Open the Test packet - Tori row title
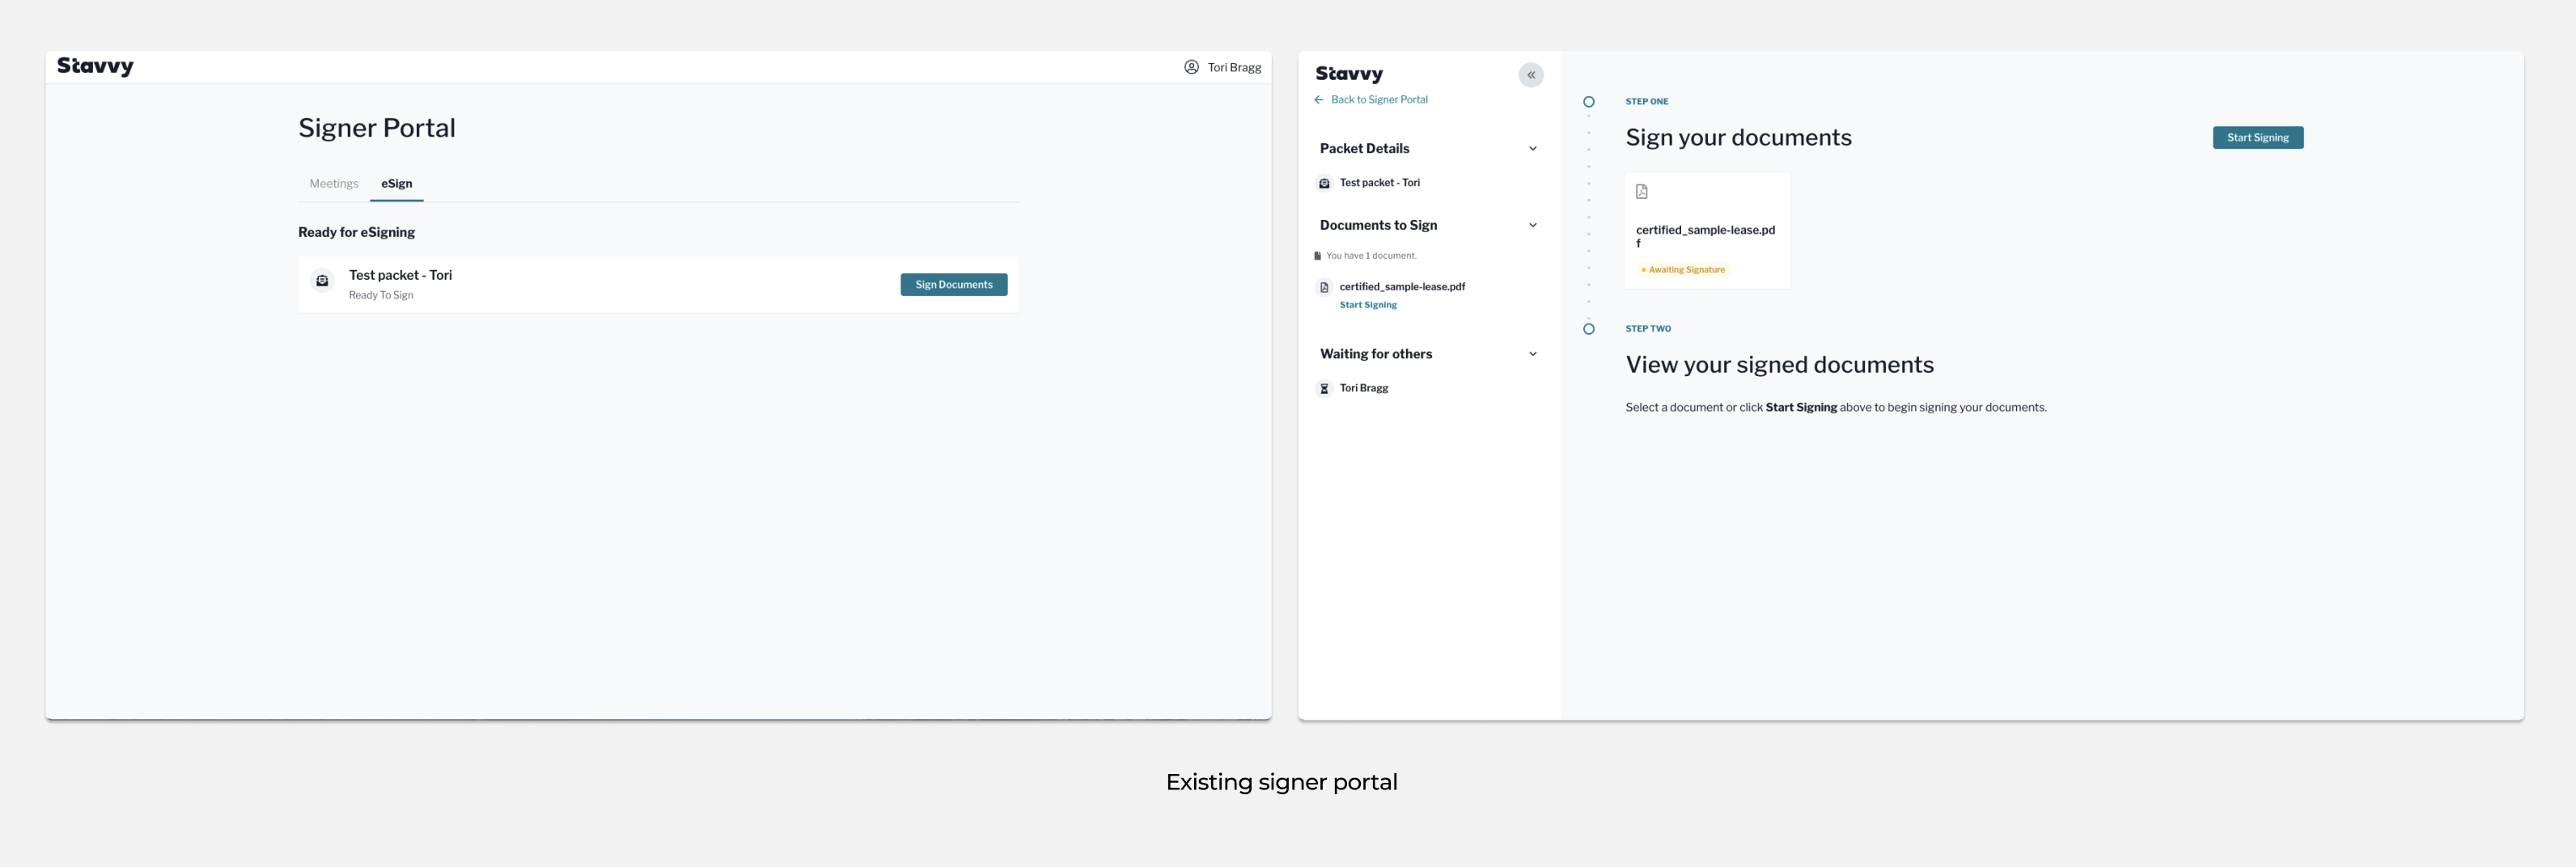The height and width of the screenshot is (867, 2576). pyautogui.click(x=400, y=275)
